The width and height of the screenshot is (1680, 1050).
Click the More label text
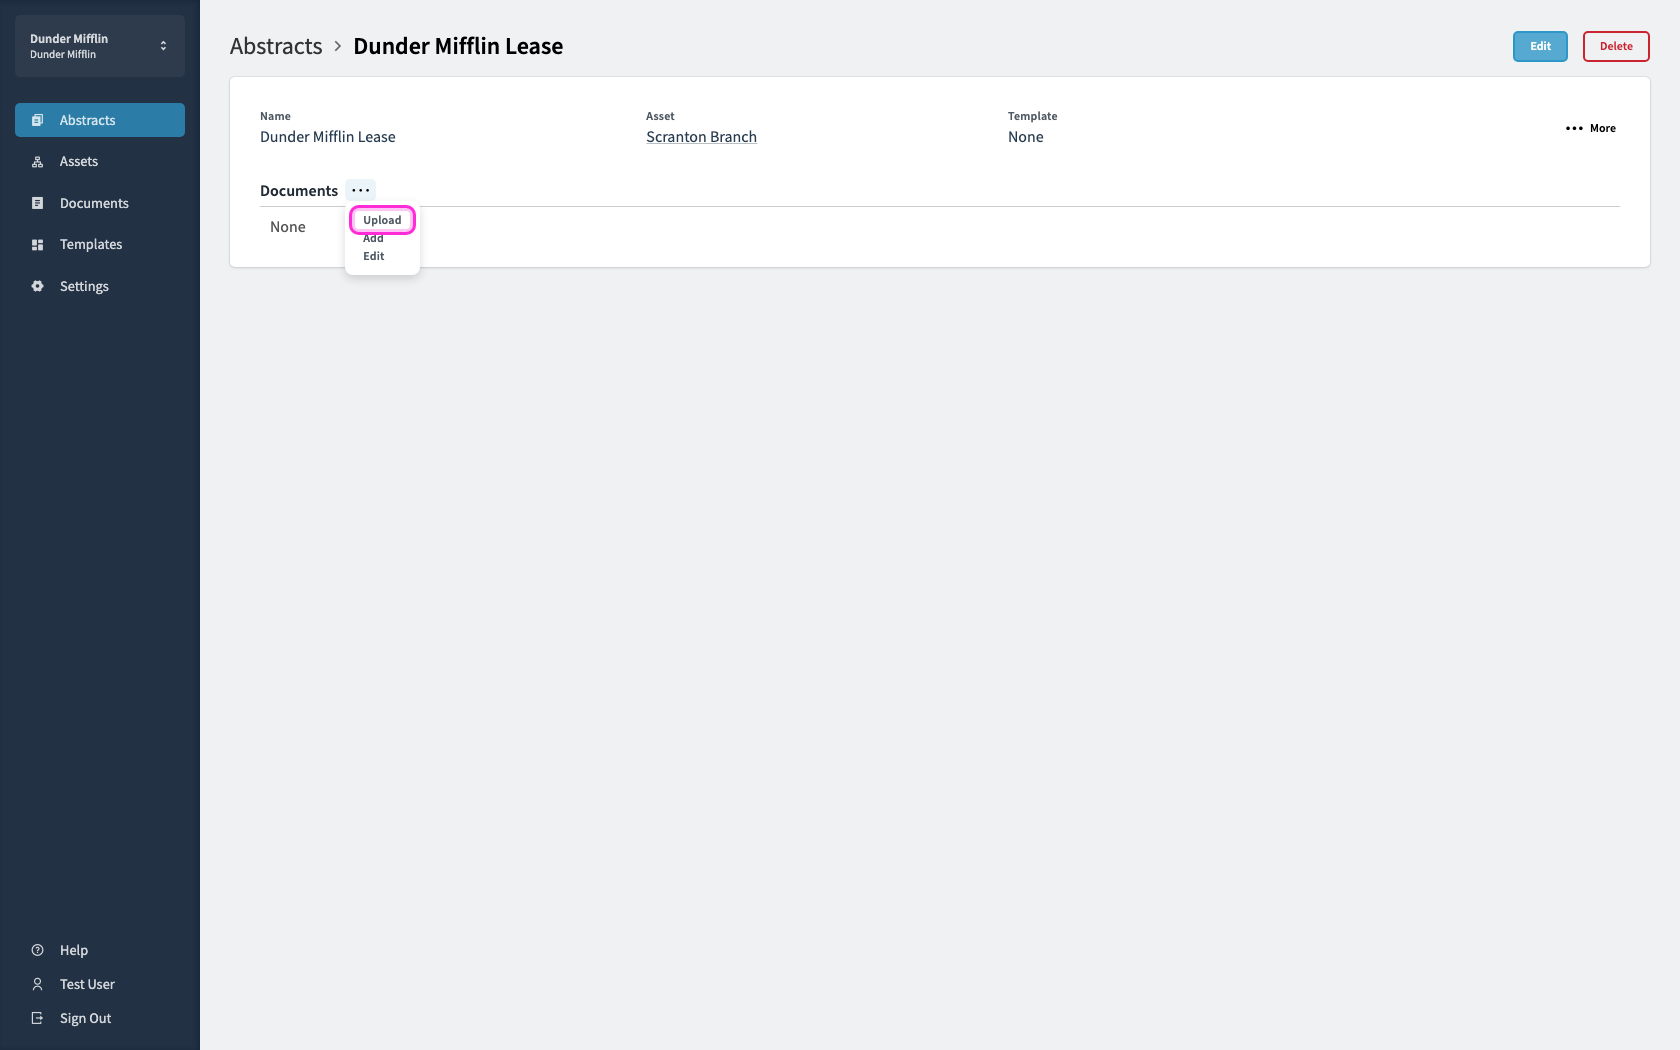pos(1603,128)
